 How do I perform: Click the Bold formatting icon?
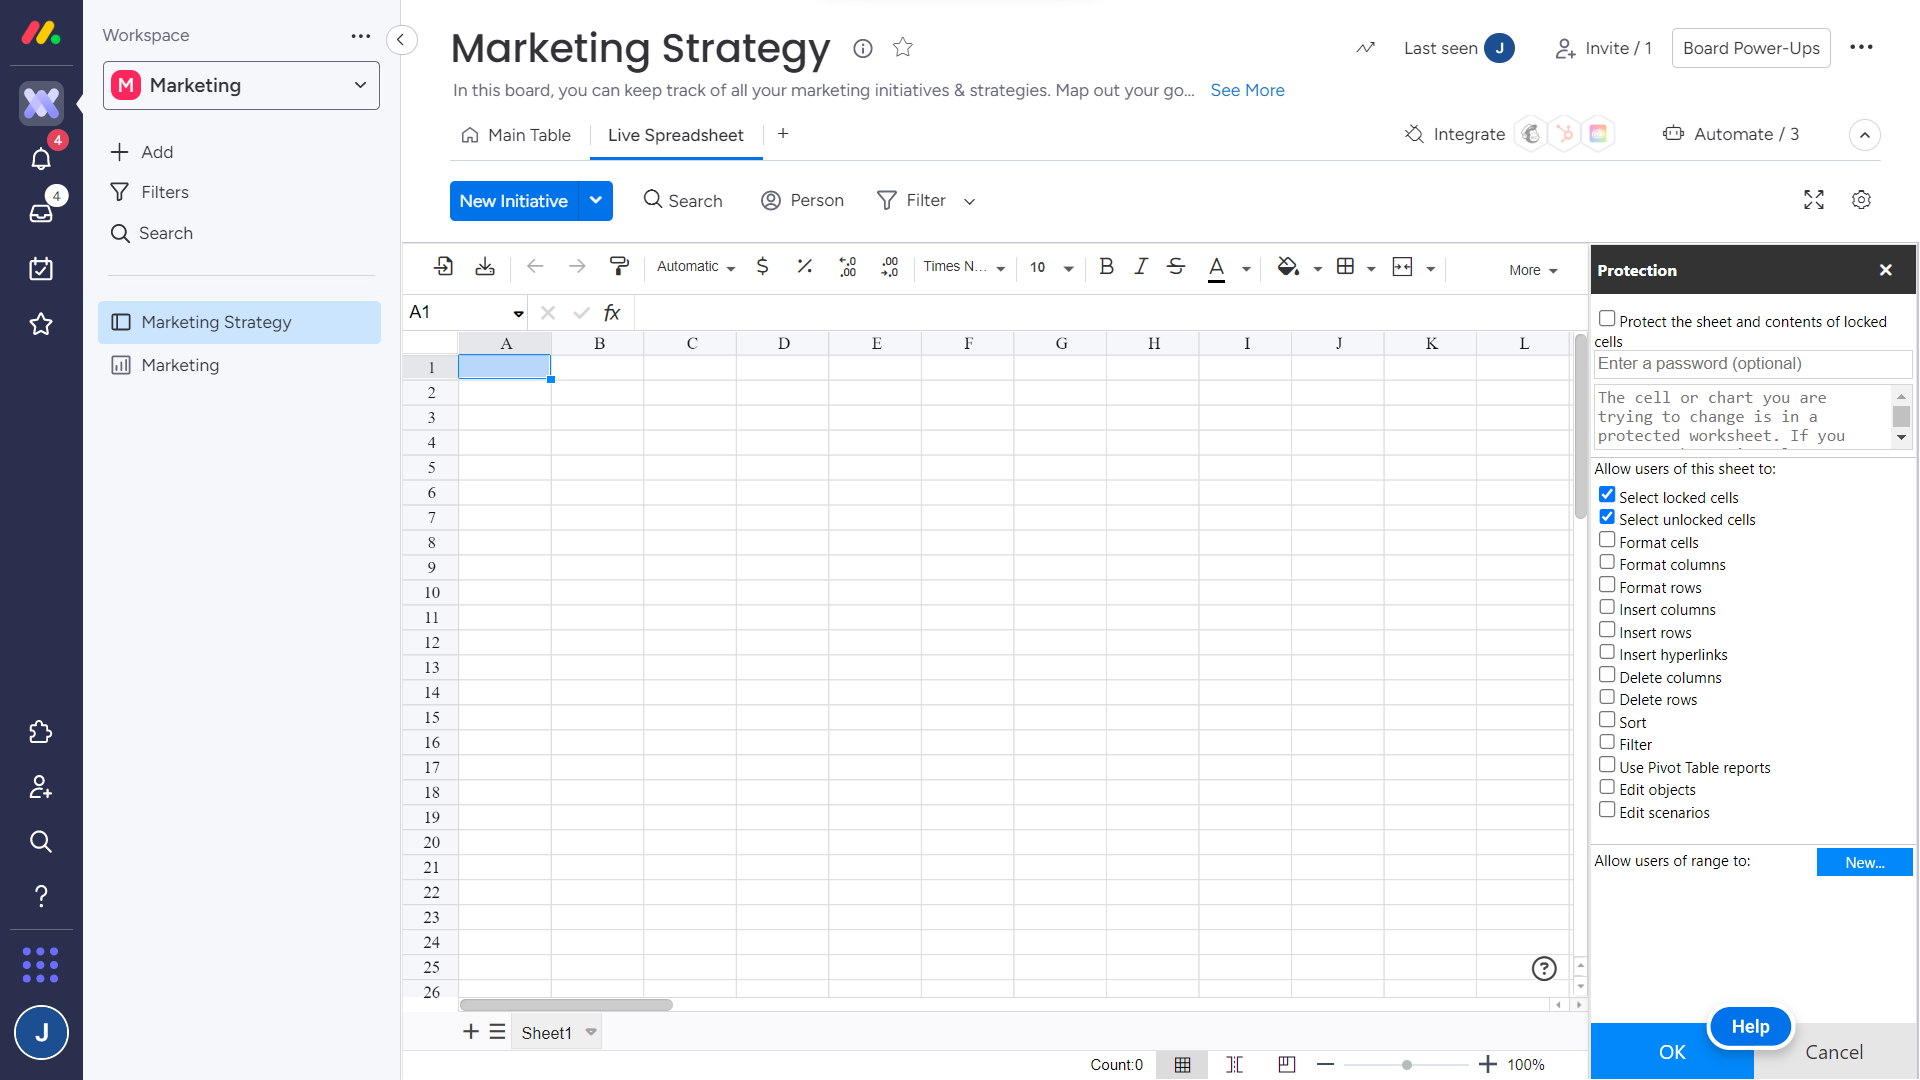(1106, 267)
